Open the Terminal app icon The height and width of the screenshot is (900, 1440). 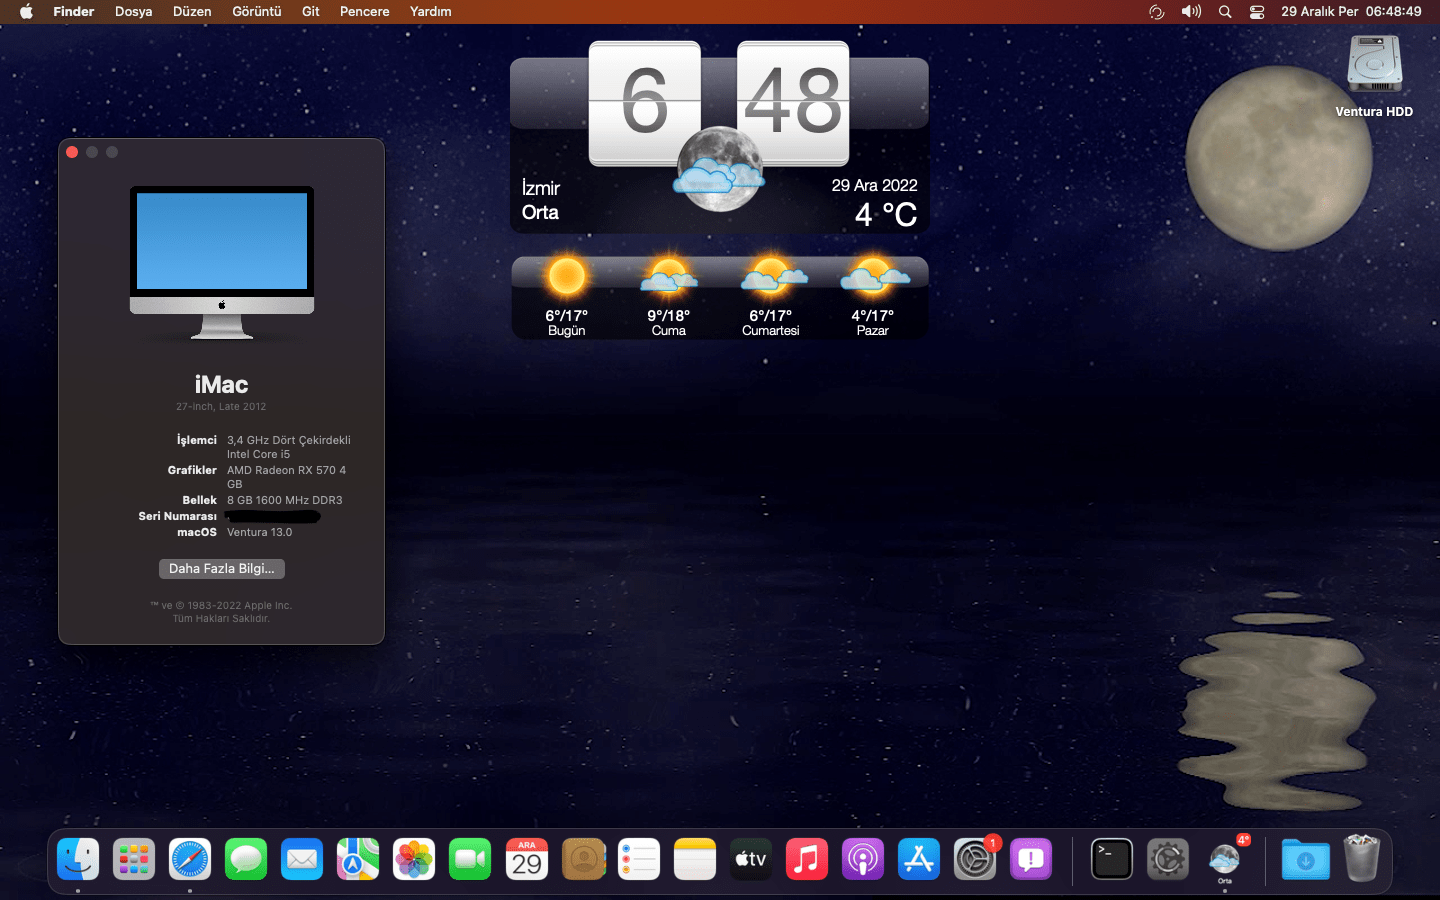tap(1111, 859)
